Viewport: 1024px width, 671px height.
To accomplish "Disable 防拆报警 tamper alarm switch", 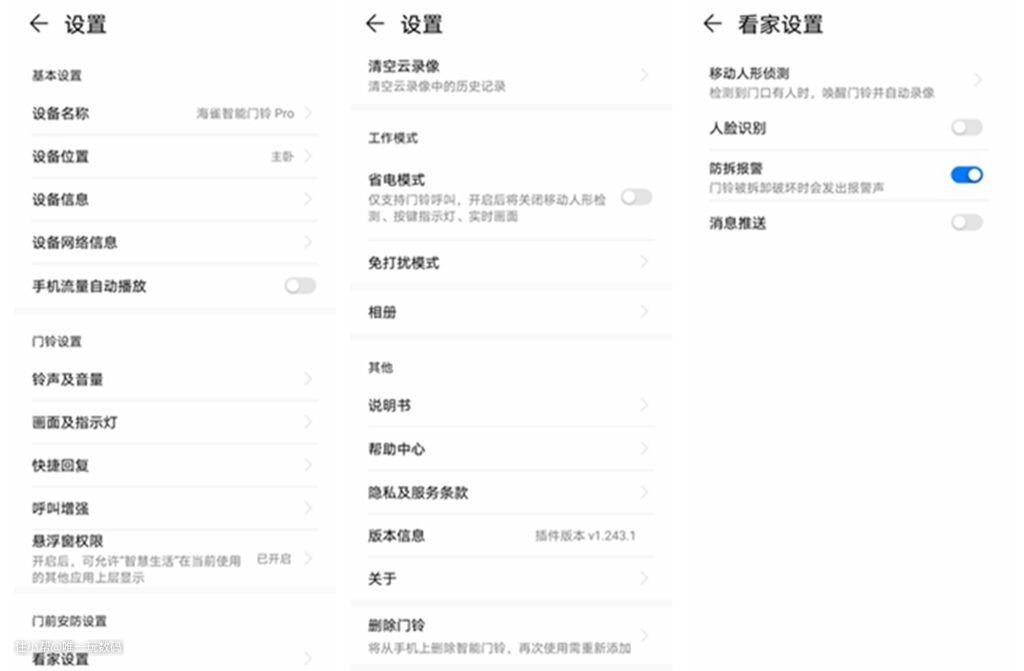I will [966, 175].
